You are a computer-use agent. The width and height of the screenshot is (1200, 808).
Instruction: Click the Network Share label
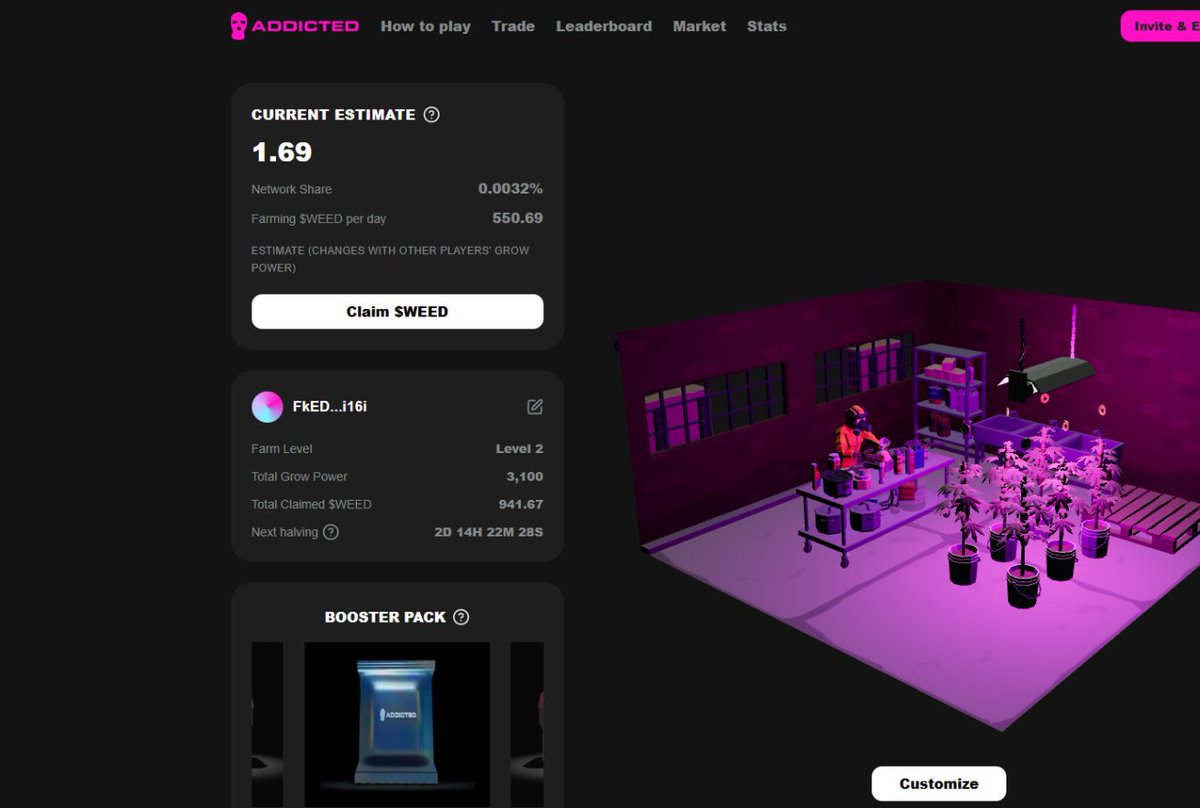click(x=291, y=189)
